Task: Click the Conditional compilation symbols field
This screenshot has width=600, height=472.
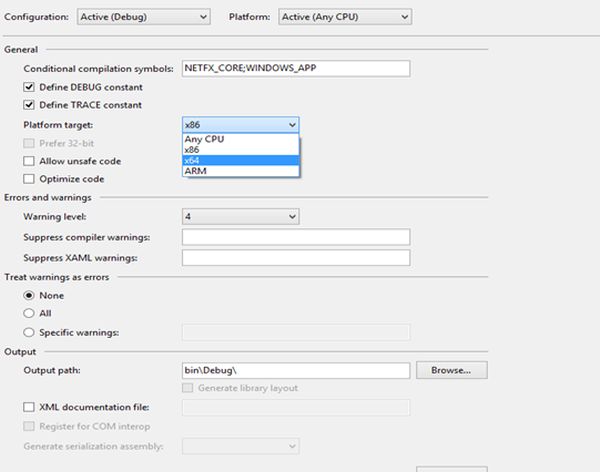Action: coord(296,69)
